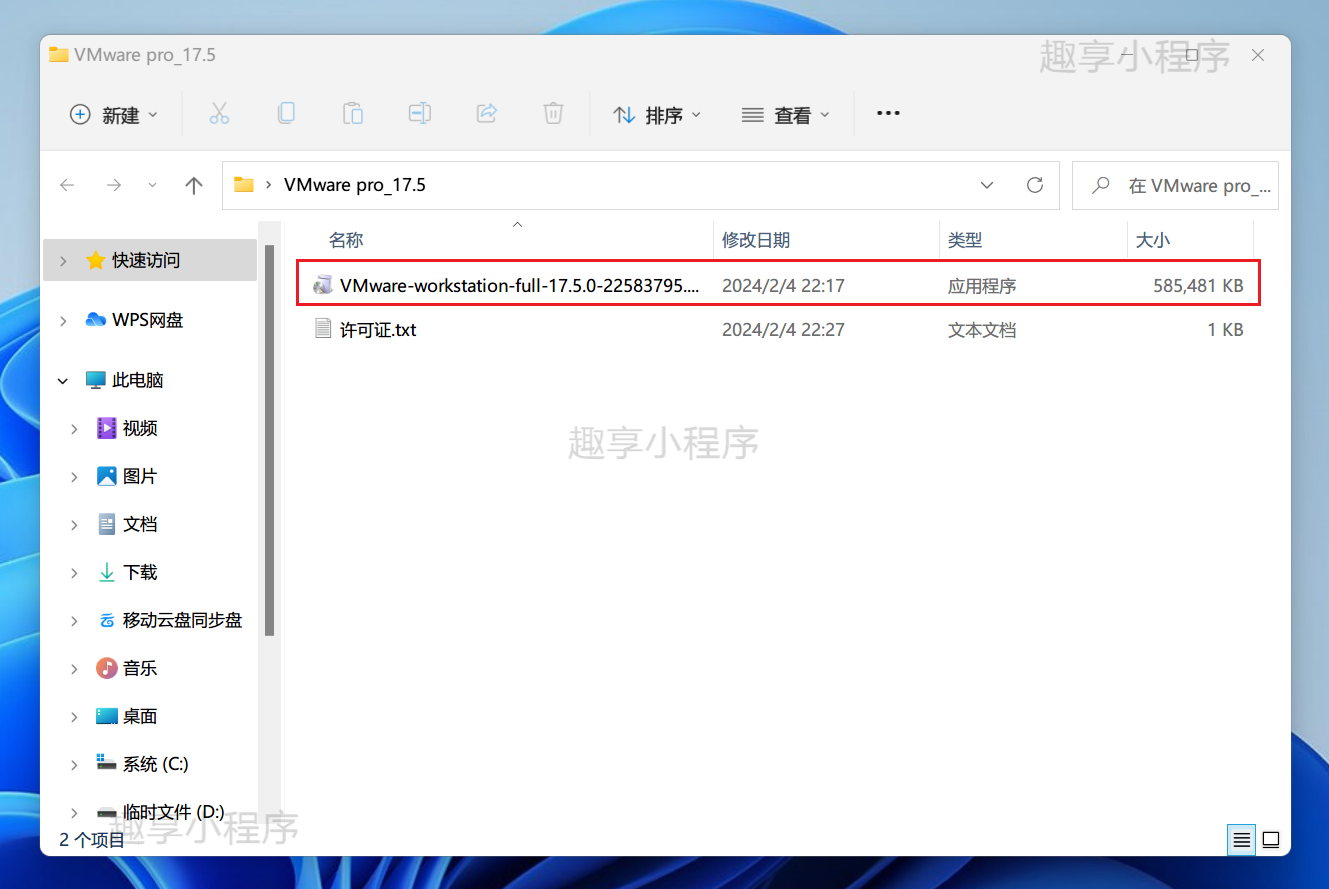Click the 移动云盘同步盘 cloud icon
The width and height of the screenshot is (1329, 889).
click(106, 620)
